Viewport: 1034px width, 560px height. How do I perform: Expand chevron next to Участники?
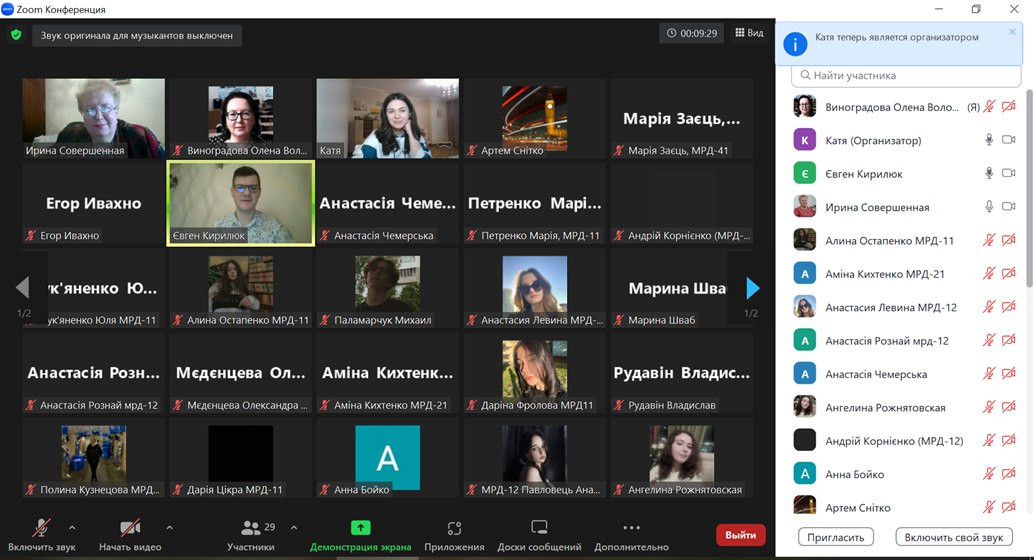click(x=294, y=527)
